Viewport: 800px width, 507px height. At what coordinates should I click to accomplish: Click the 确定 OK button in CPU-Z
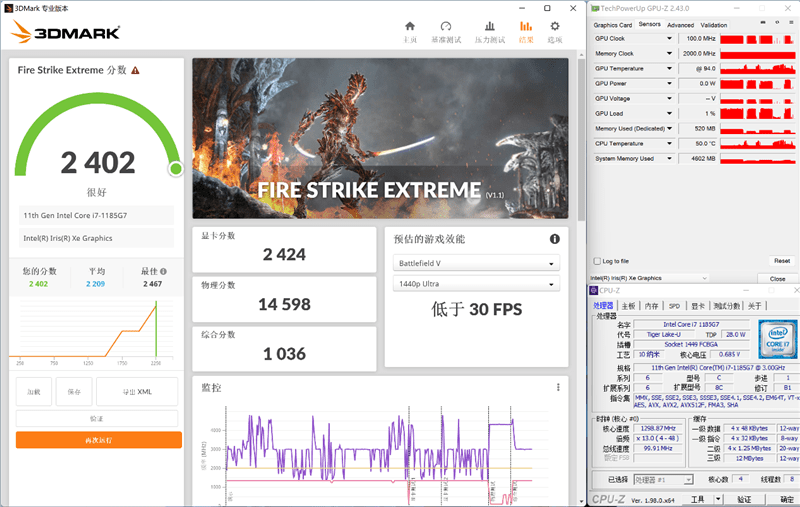coord(786,499)
